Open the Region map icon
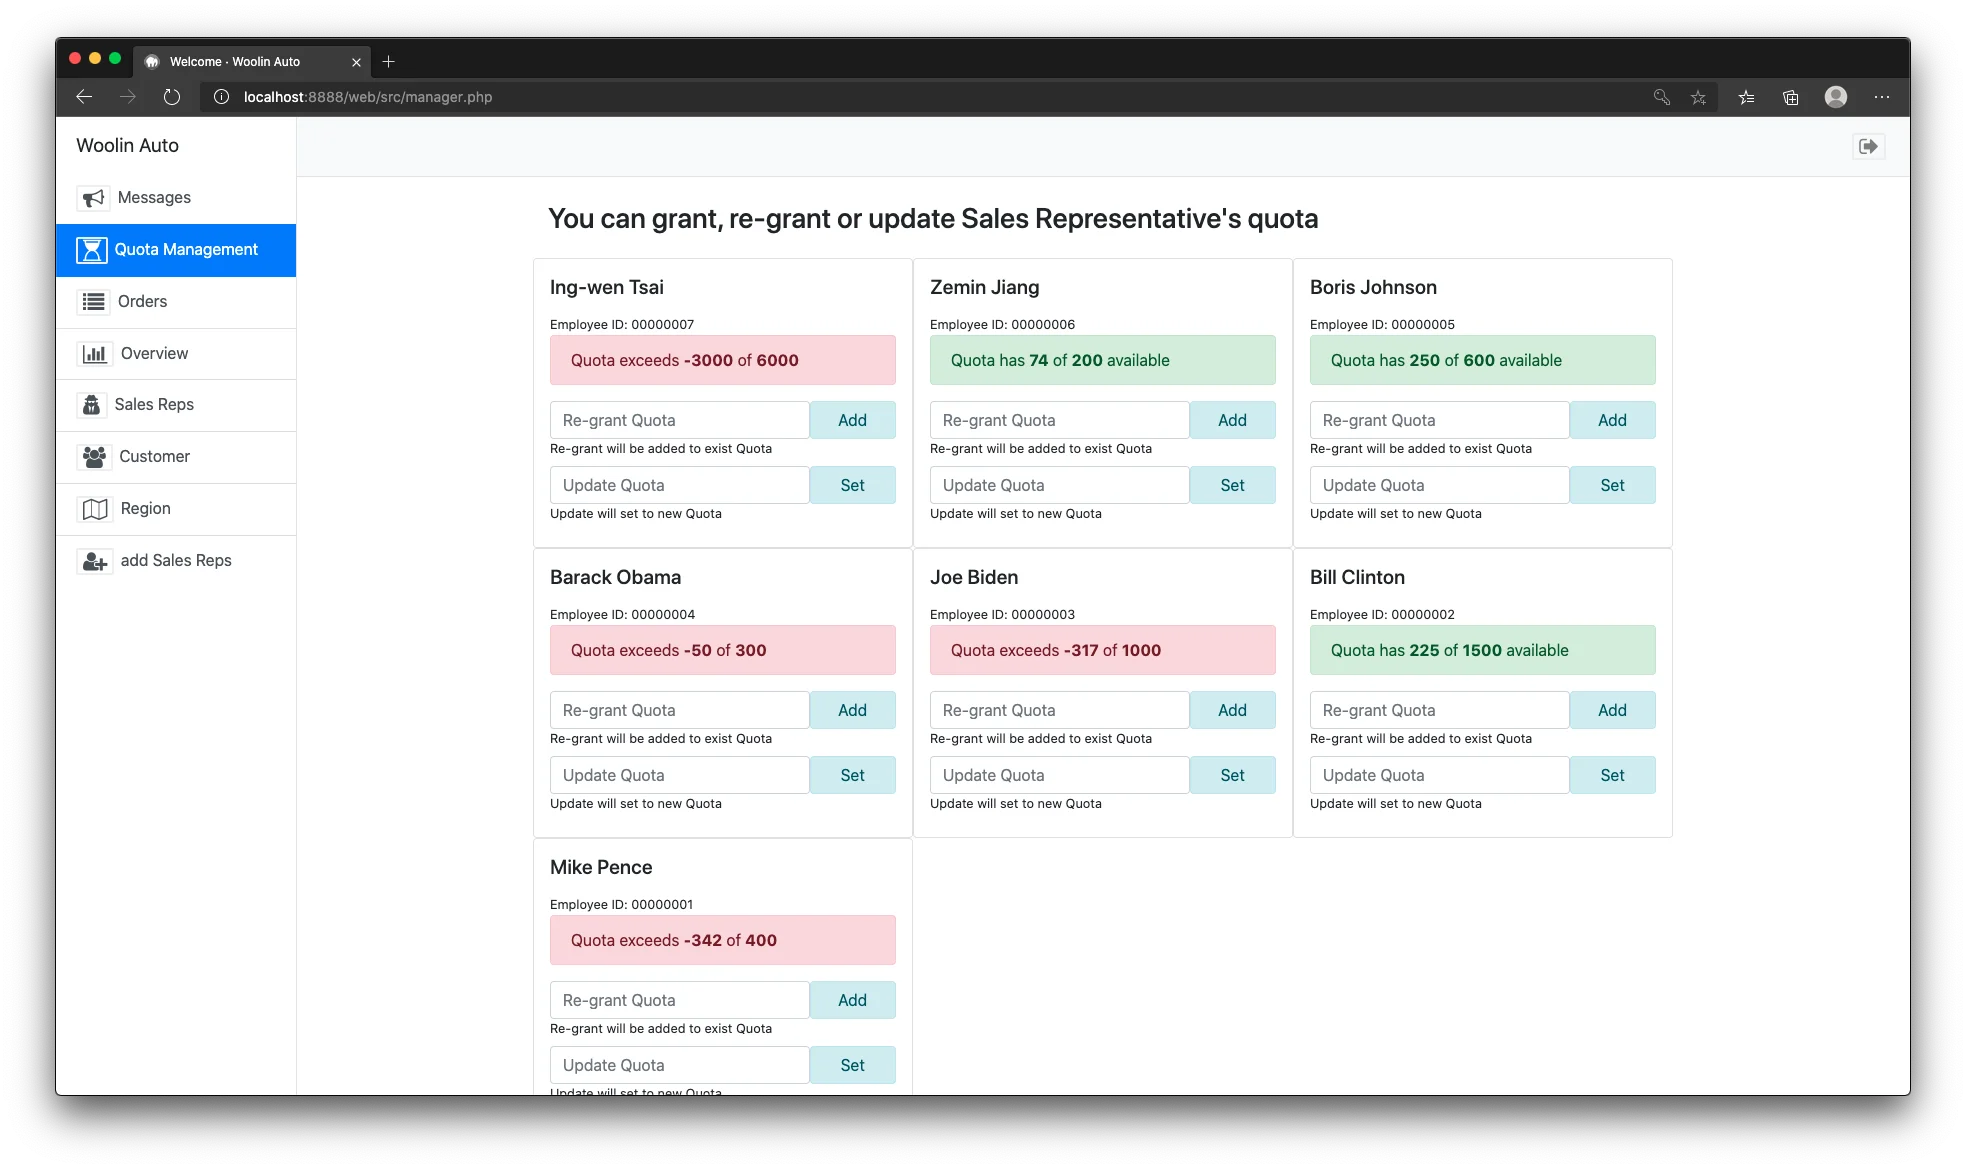1966x1169 pixels. 95,509
